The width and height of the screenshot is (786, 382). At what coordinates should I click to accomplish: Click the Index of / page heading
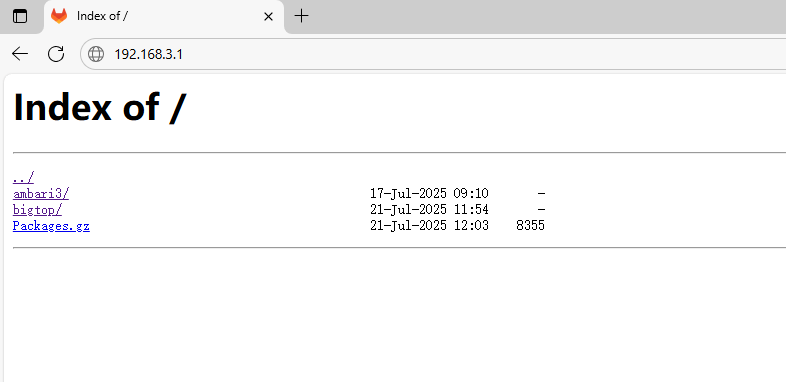coord(100,107)
